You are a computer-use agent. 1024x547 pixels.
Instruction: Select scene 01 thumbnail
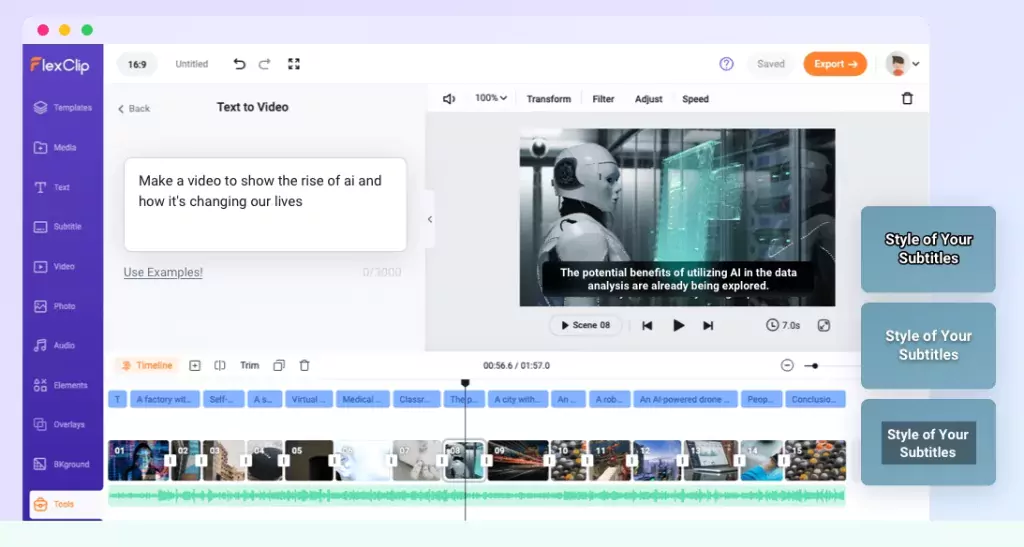[x=138, y=461]
